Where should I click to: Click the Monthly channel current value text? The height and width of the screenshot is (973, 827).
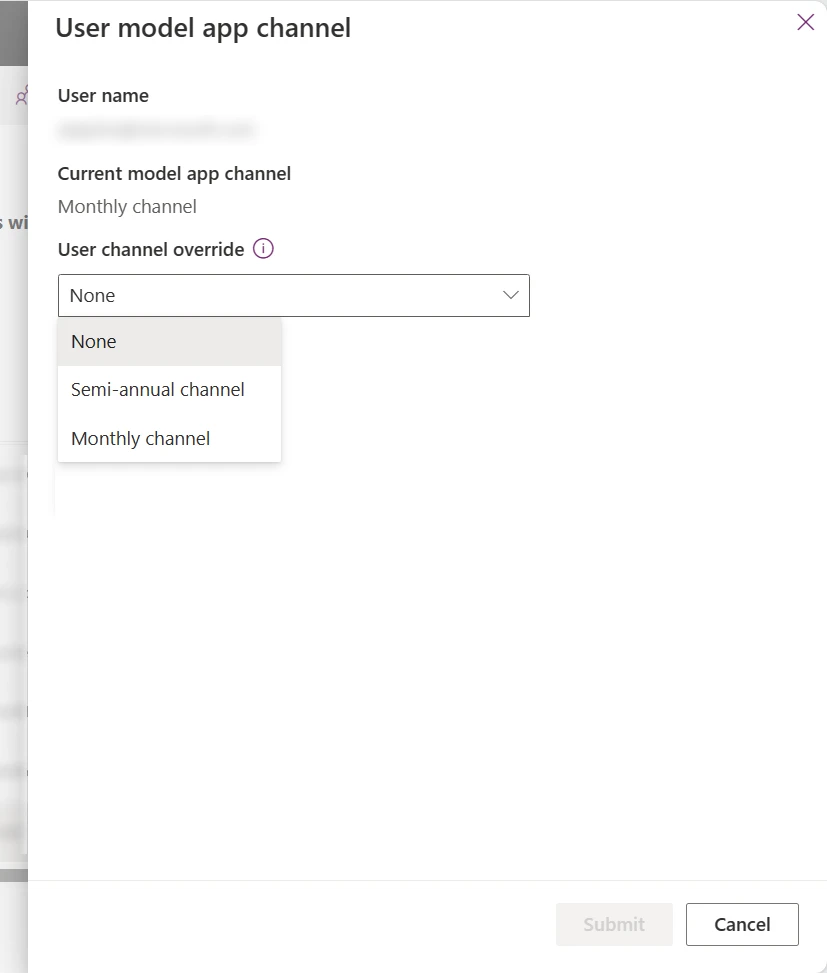coord(127,206)
